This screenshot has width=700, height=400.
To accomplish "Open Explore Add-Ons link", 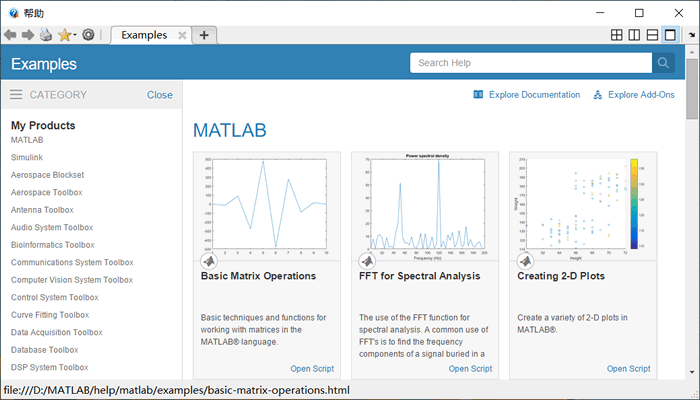I will [641, 95].
